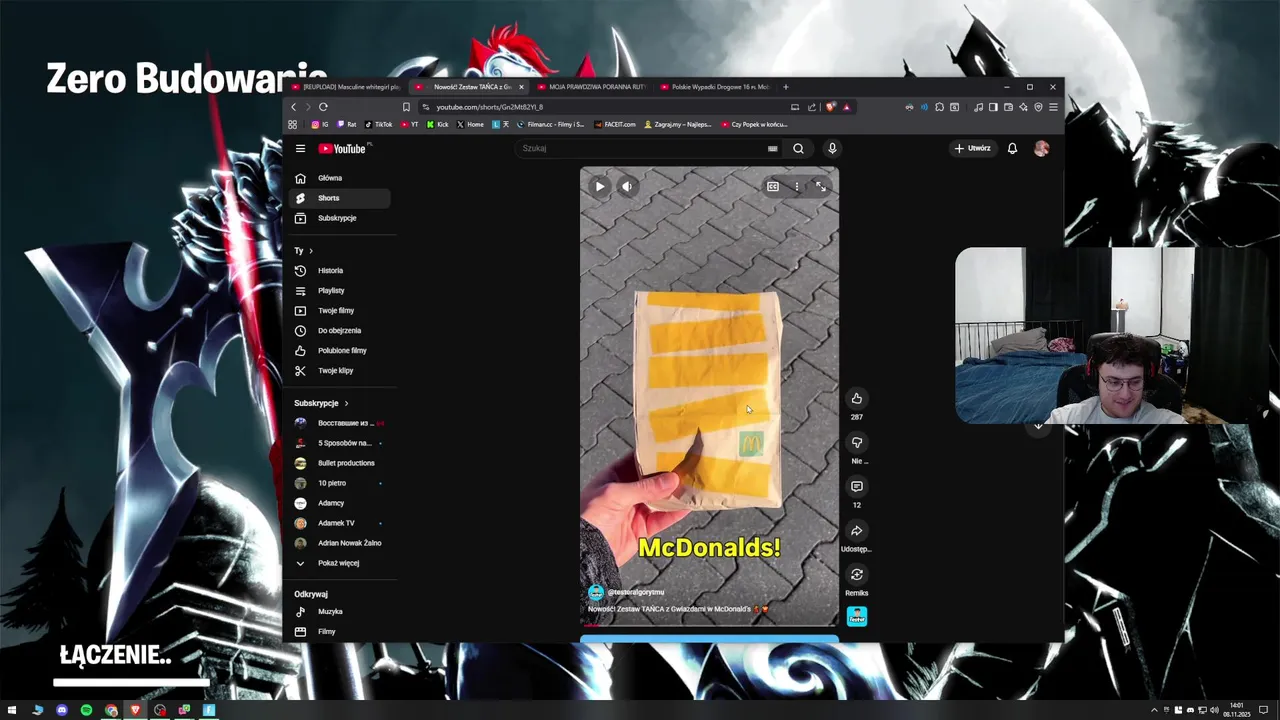Open Twoje filmy in sidebar

coord(340,310)
